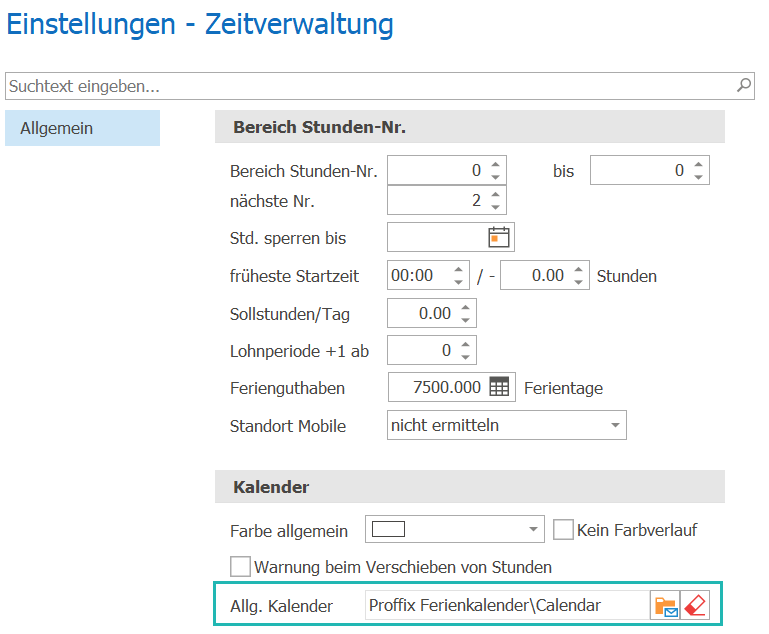Click the Kalender section header
This screenshot has width=769, height=634.
coord(470,486)
